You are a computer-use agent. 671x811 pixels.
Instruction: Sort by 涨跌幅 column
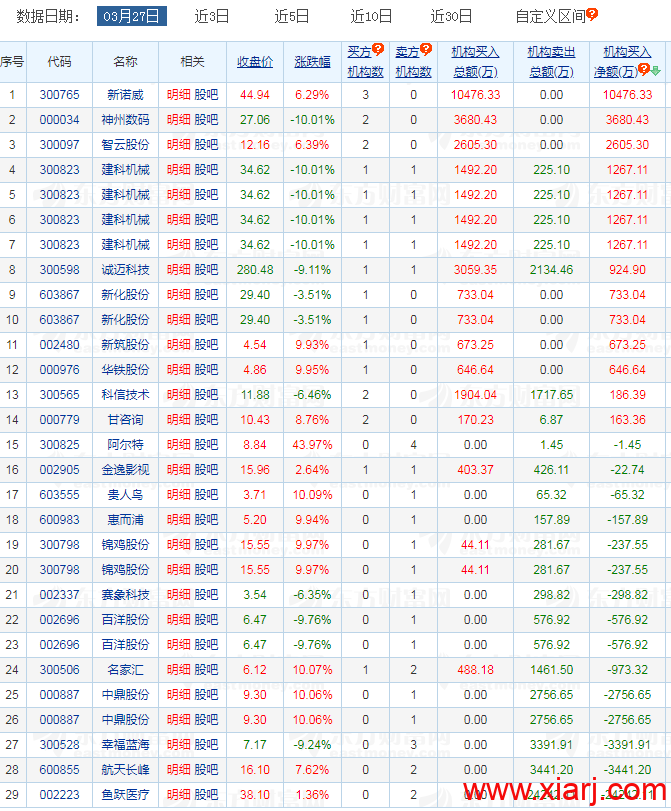(x=312, y=62)
